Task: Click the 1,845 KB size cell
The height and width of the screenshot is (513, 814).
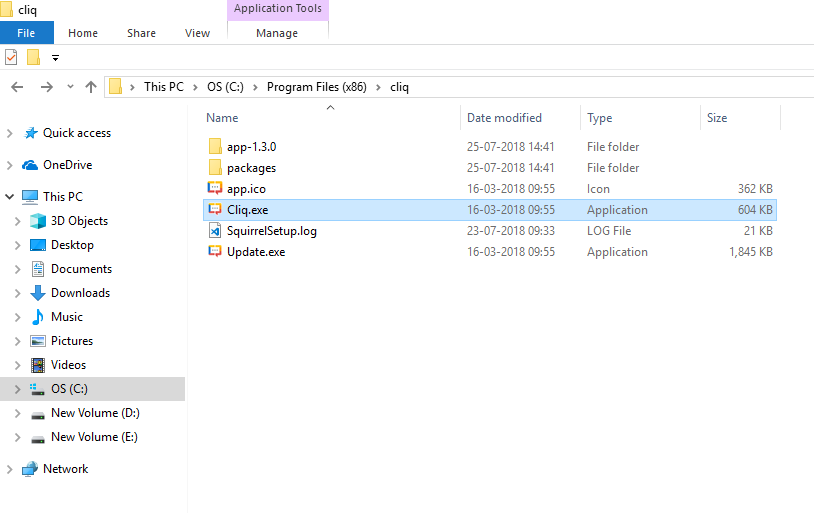Action: [751, 252]
